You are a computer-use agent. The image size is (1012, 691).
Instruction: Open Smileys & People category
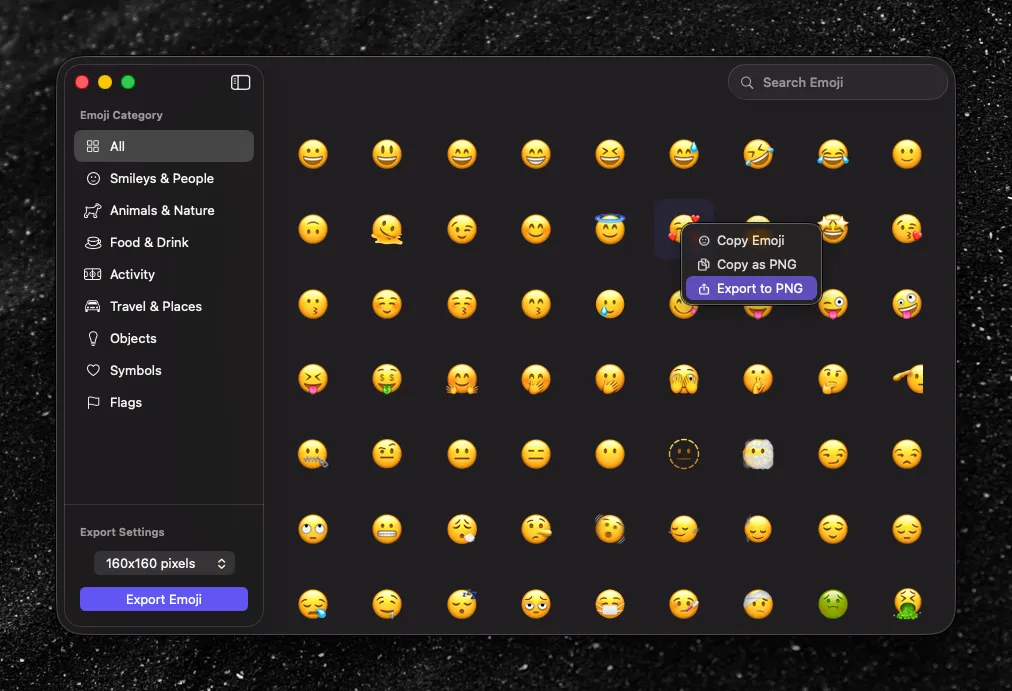pos(164,178)
